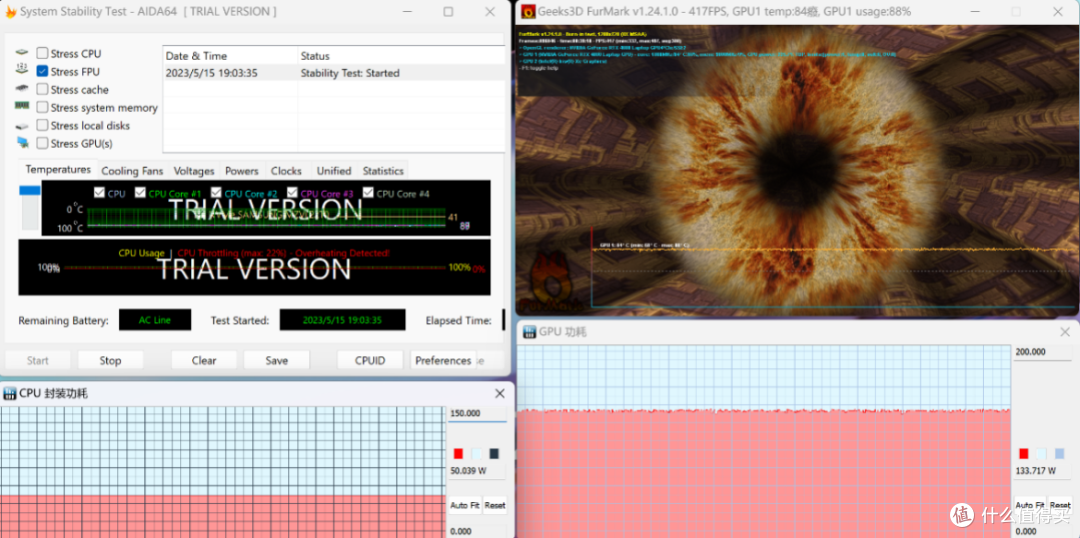Pick the red swatch in CPU 封装功耗 window
This screenshot has height=538, width=1080.
click(x=459, y=453)
